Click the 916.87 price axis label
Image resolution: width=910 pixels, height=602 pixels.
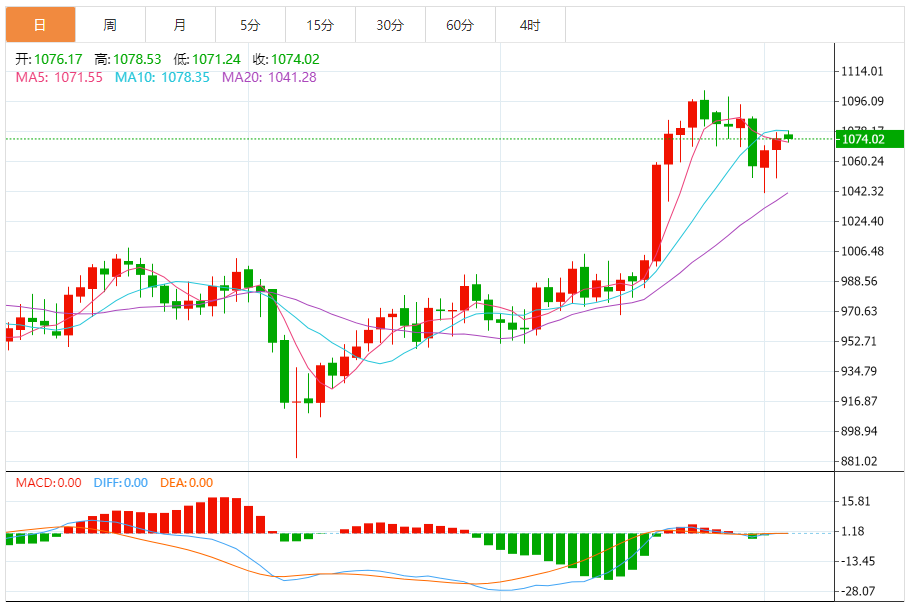(x=859, y=401)
